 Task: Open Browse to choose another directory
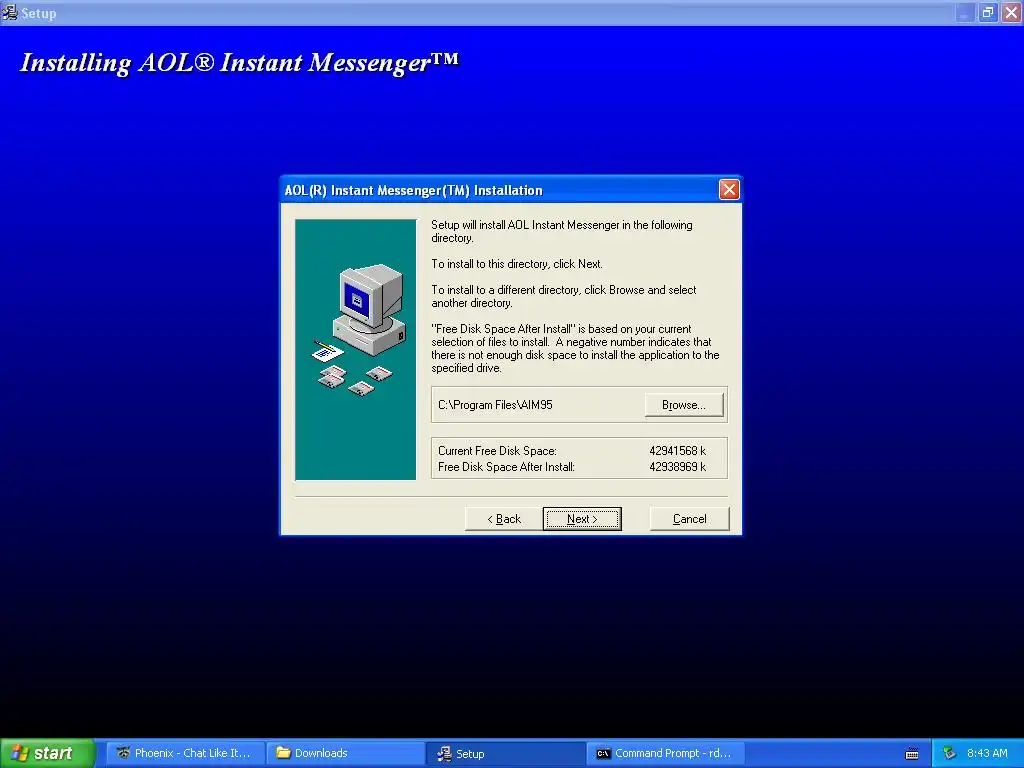(x=684, y=405)
